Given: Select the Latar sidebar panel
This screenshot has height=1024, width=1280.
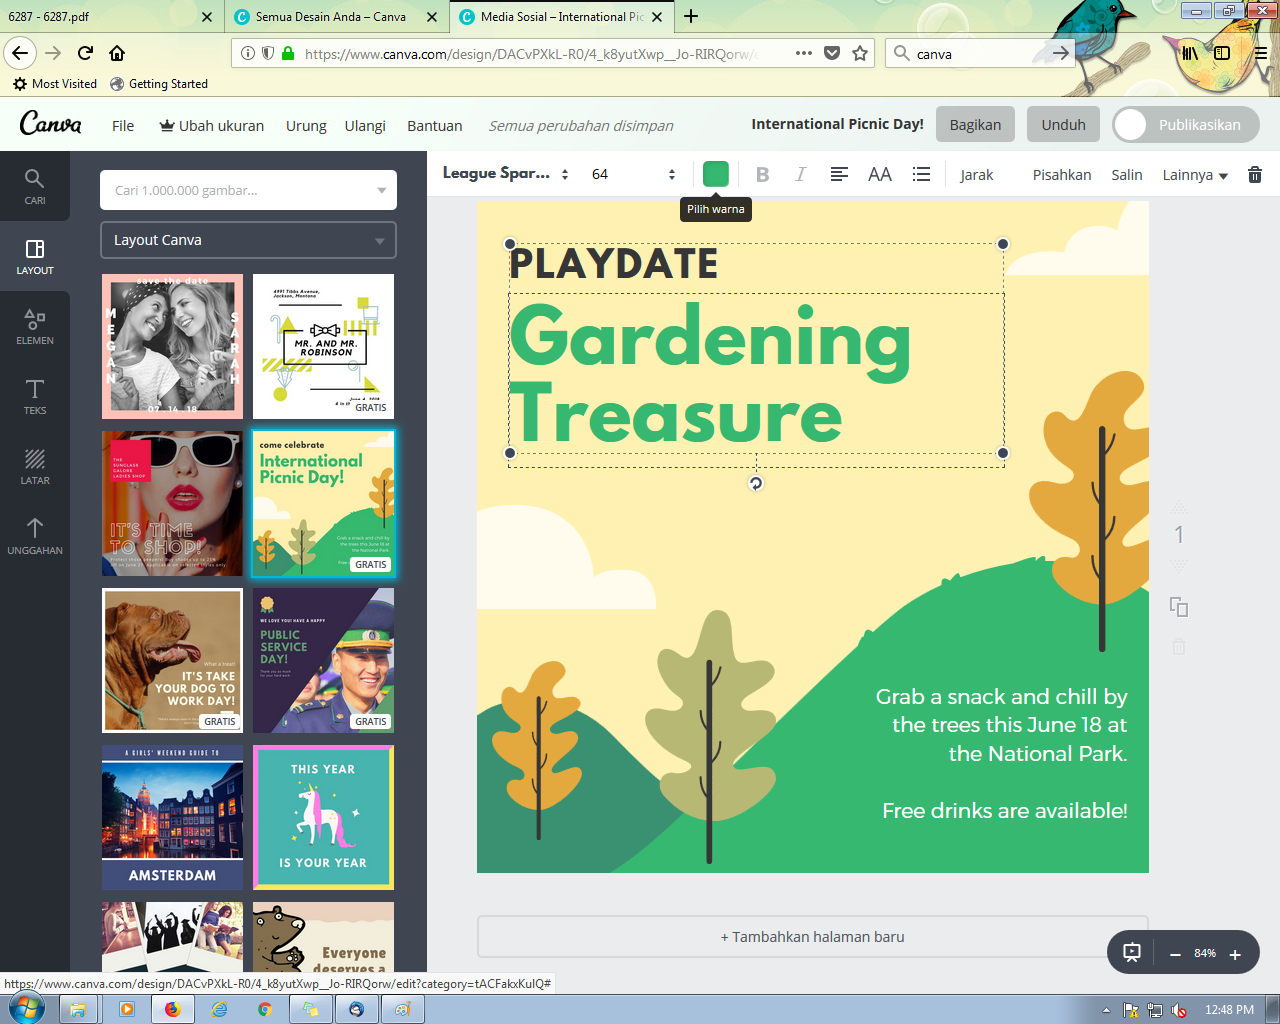Looking at the screenshot, I should pyautogui.click(x=35, y=462).
